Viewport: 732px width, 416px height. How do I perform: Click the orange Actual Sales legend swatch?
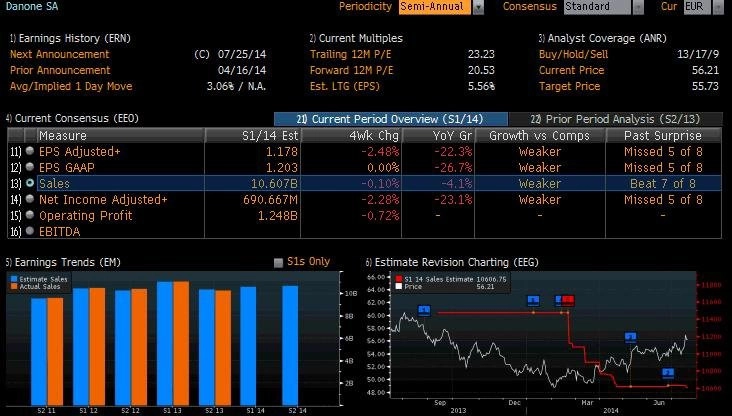[x=14, y=287]
